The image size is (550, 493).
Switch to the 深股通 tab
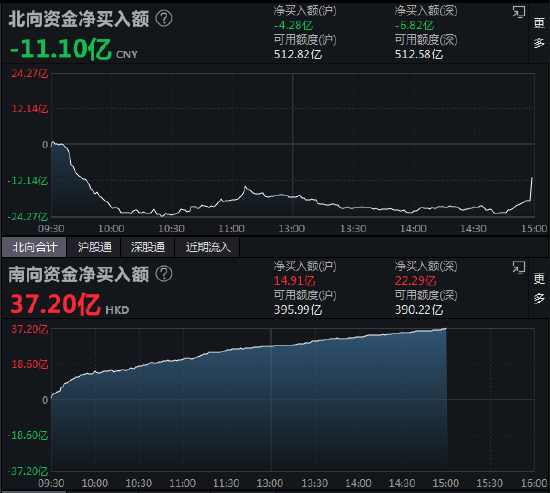(148, 247)
